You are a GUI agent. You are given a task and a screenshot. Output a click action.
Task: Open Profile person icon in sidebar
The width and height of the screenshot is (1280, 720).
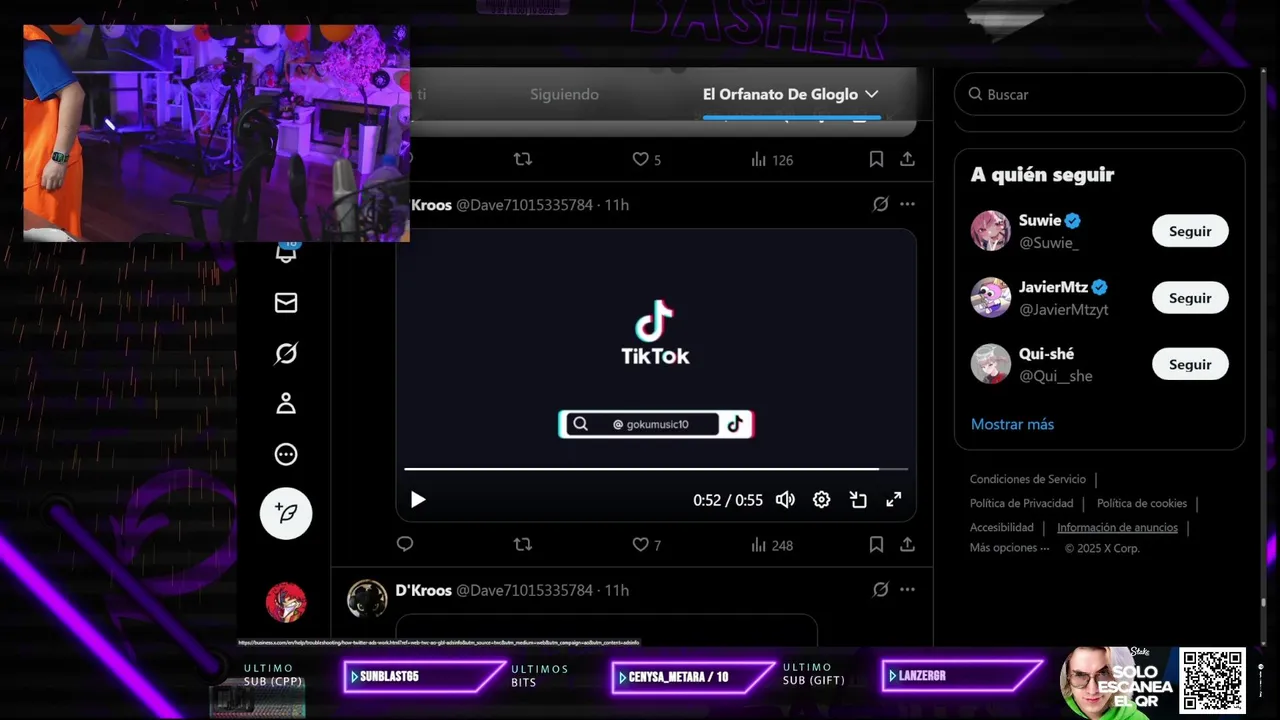click(x=286, y=404)
